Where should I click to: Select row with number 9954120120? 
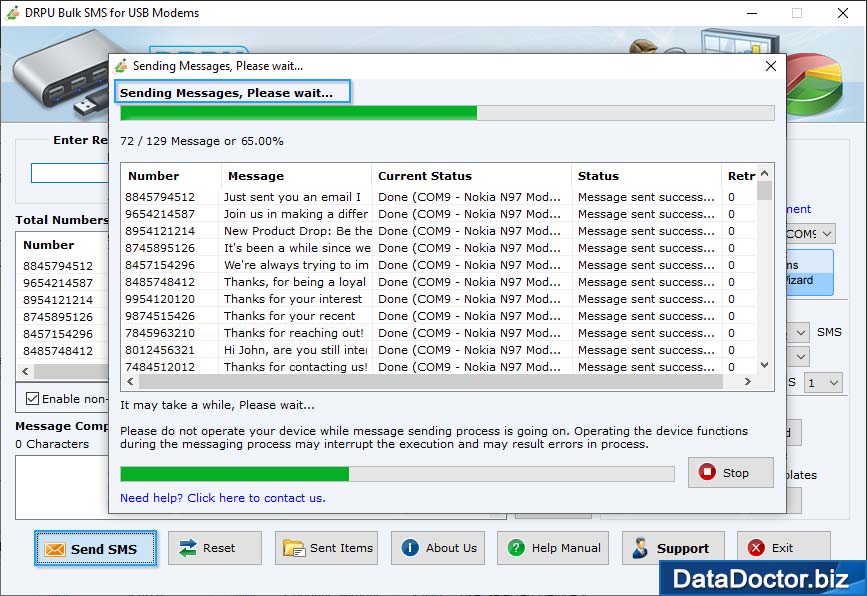click(x=440, y=299)
